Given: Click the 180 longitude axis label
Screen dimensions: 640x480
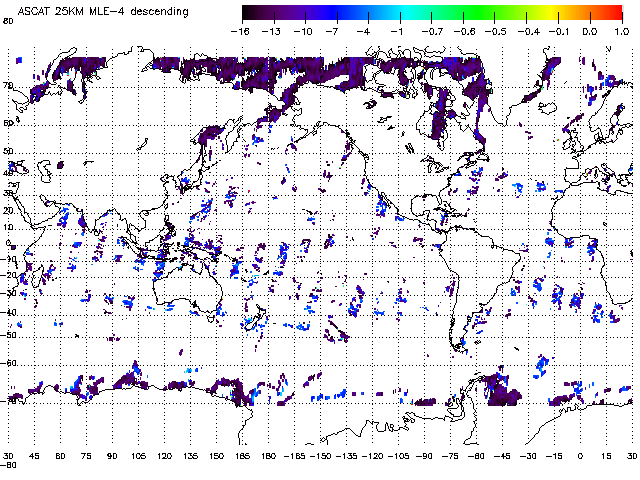Looking at the screenshot, I should 269,456.
